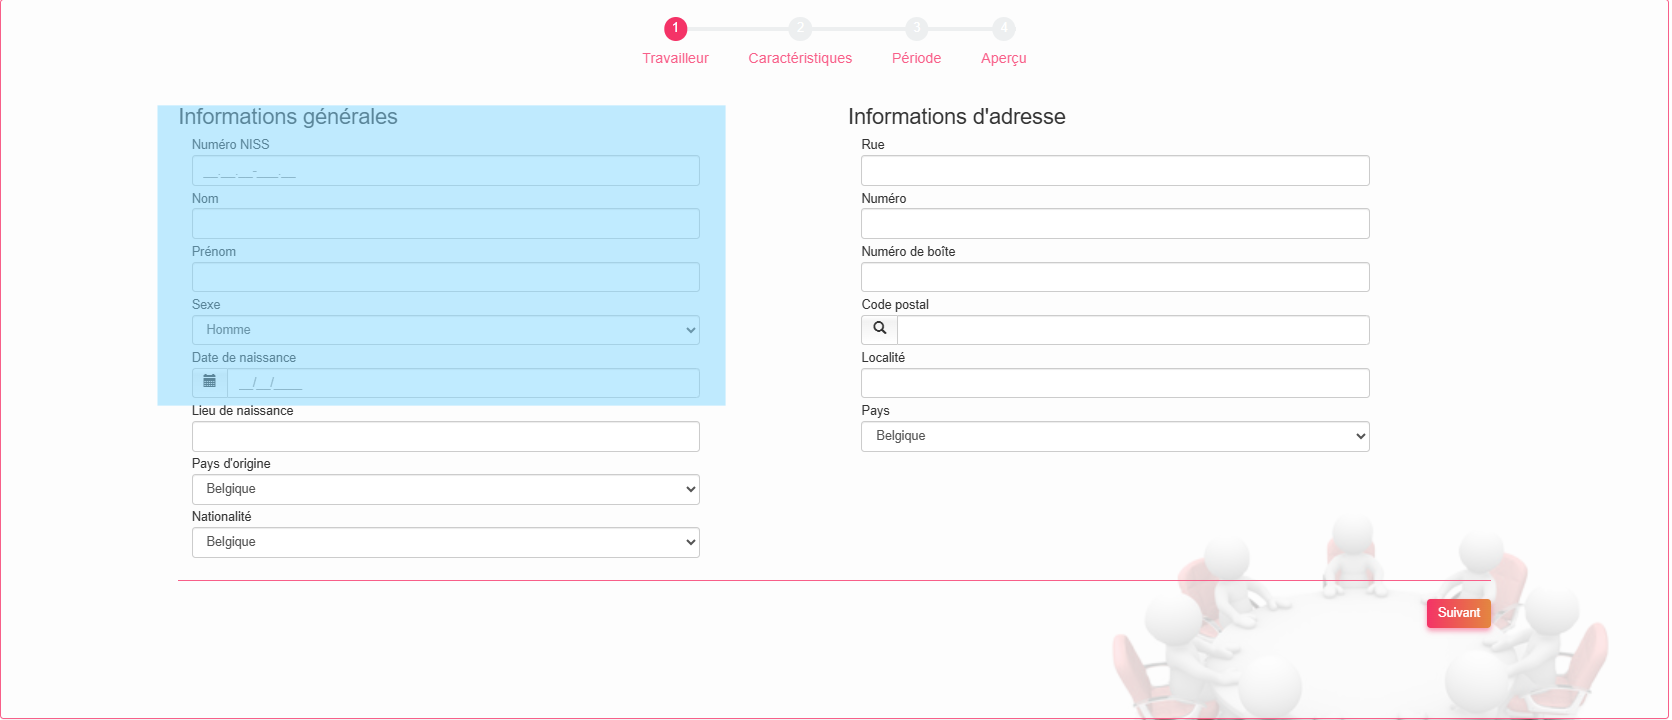The height and width of the screenshot is (720, 1672).
Task: Click step 4 circle in progress bar
Action: point(1004,29)
